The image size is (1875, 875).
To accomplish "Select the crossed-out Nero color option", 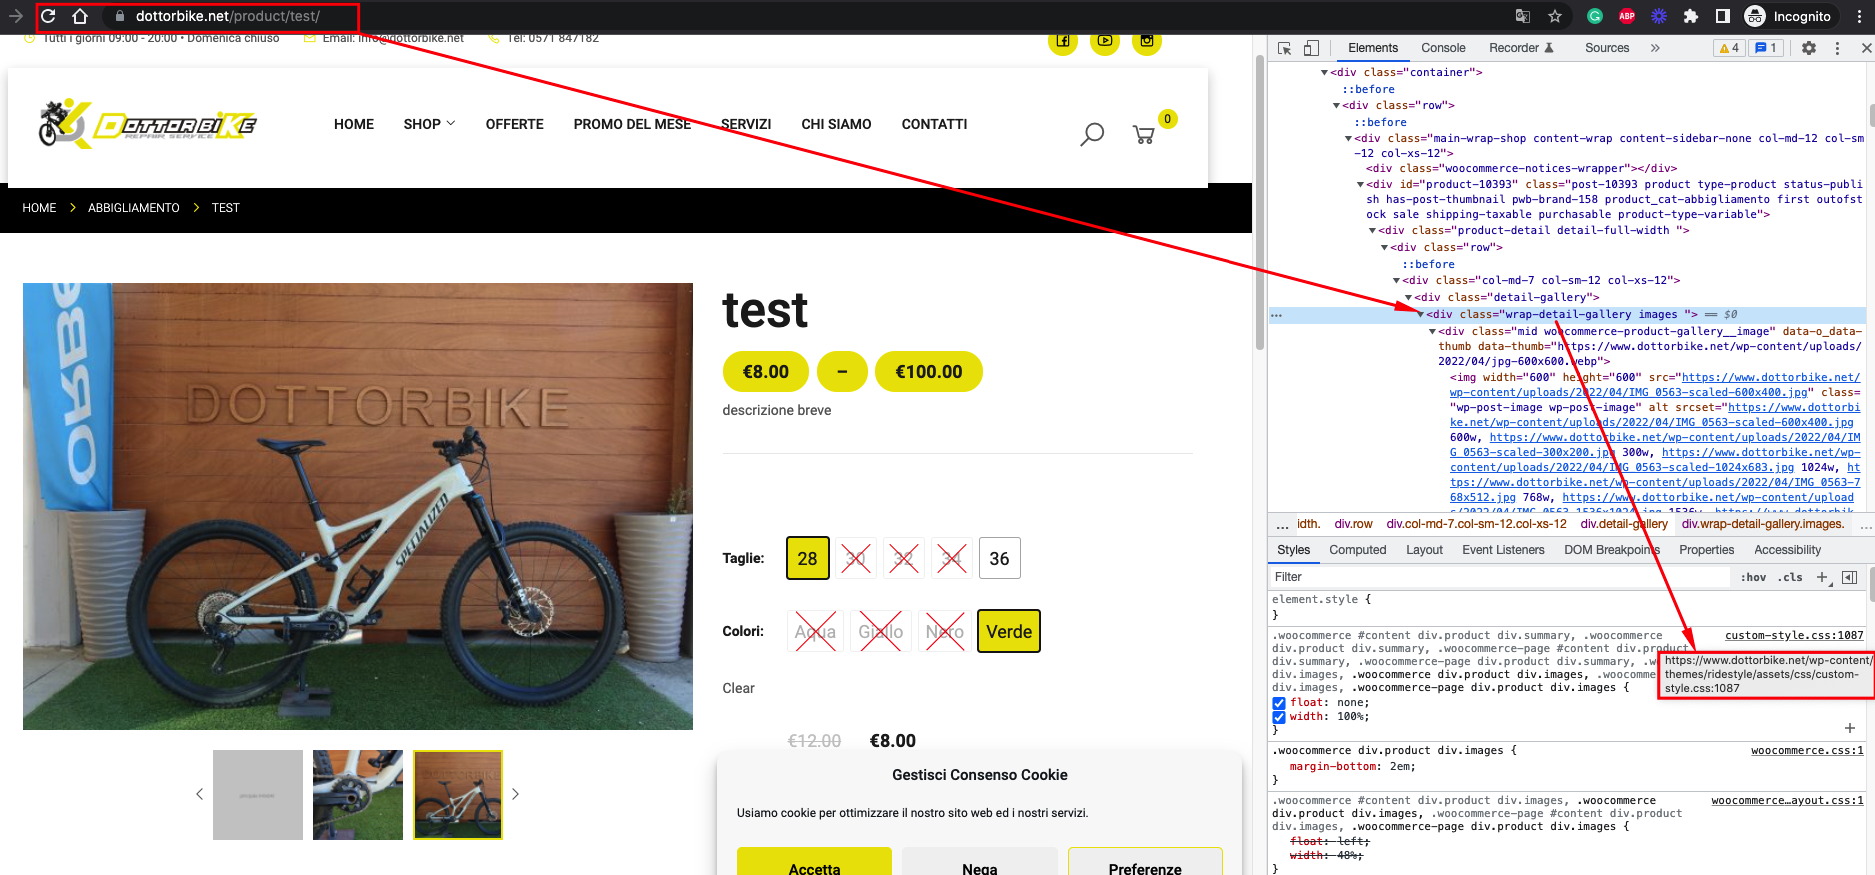I will pyautogui.click(x=945, y=631).
